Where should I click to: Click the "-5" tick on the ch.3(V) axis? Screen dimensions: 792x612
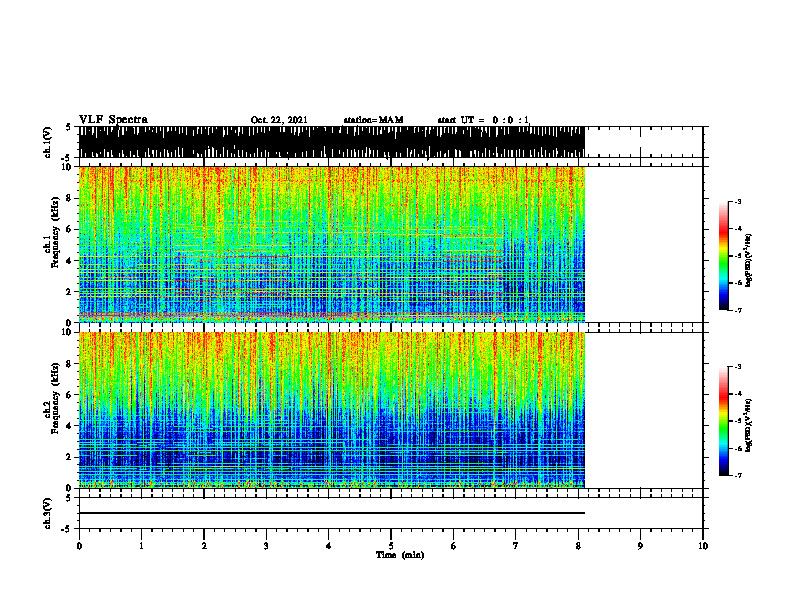coord(66,529)
